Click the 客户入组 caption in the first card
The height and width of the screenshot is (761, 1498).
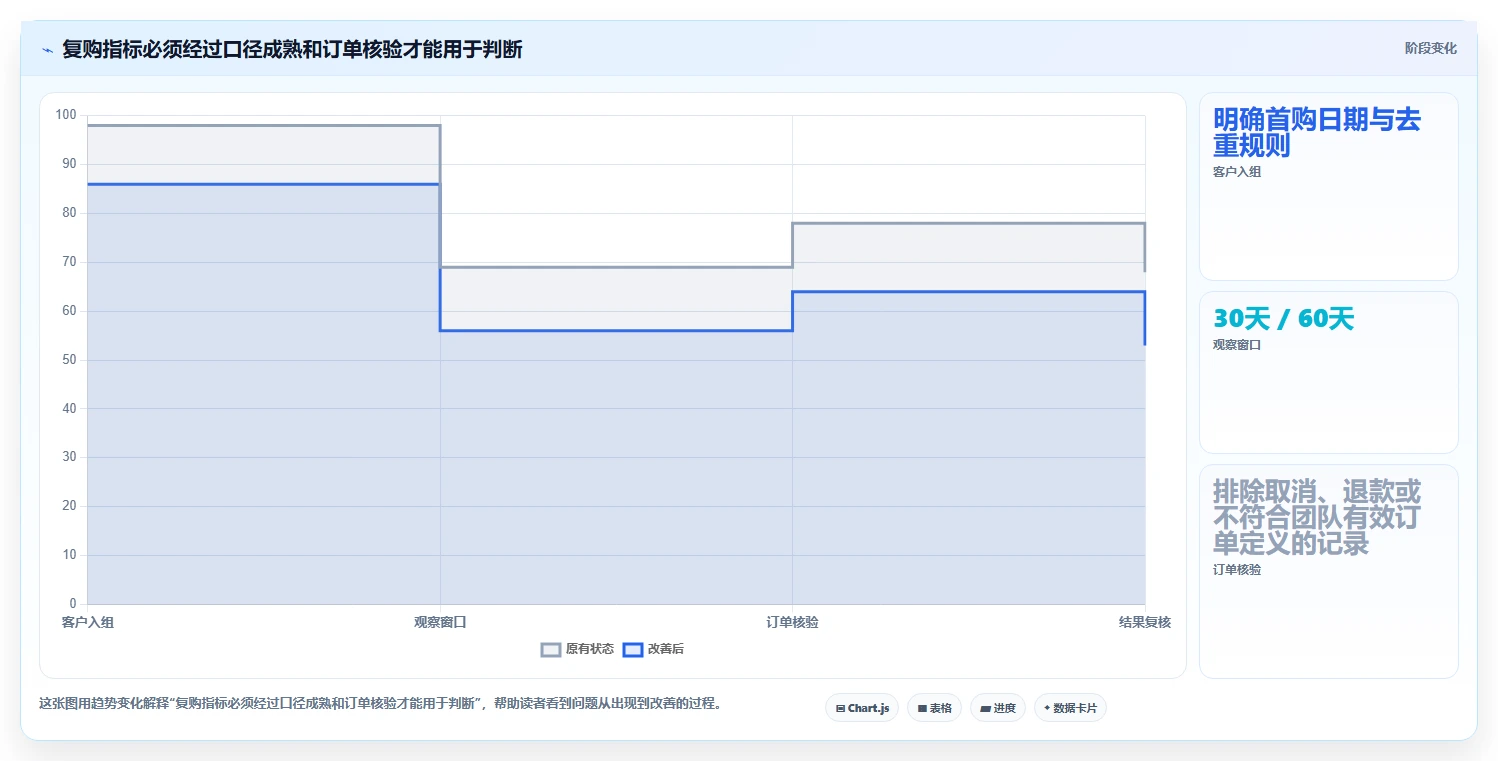(1237, 172)
